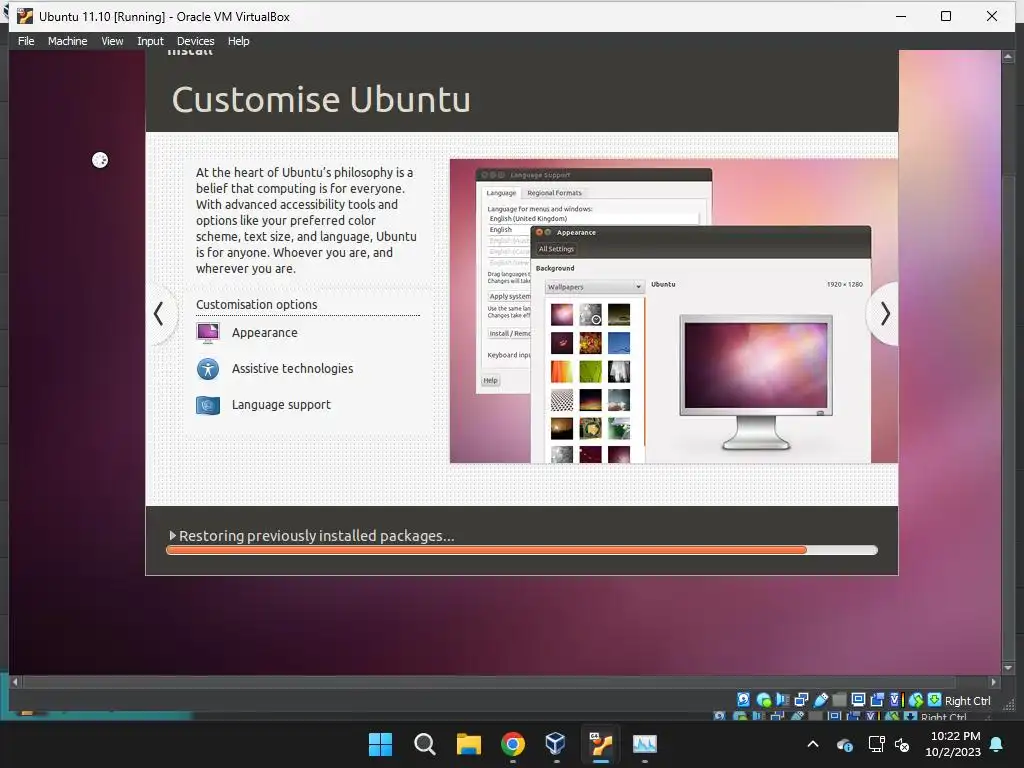Open the audio settings status icon
Screen dimensions: 1024x768
(782, 699)
